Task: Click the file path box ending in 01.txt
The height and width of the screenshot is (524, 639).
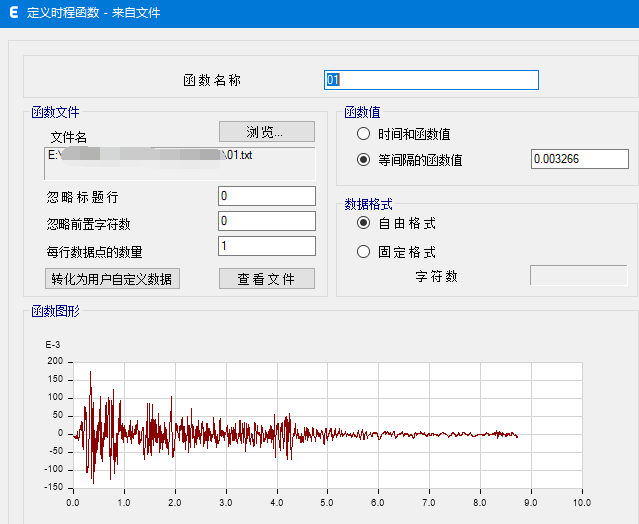Action: coord(181,164)
